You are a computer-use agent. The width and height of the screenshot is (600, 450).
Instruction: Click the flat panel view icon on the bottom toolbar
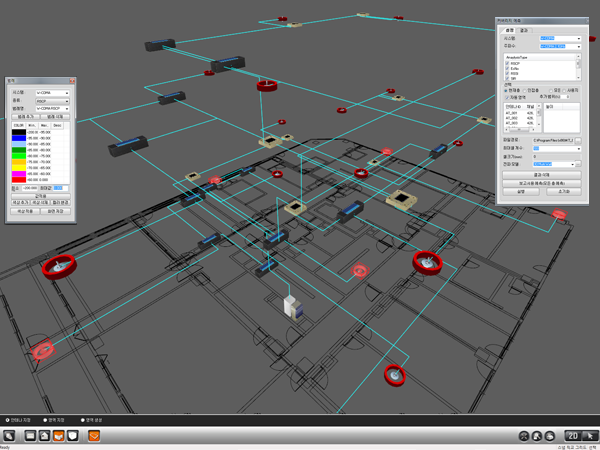click(30, 435)
